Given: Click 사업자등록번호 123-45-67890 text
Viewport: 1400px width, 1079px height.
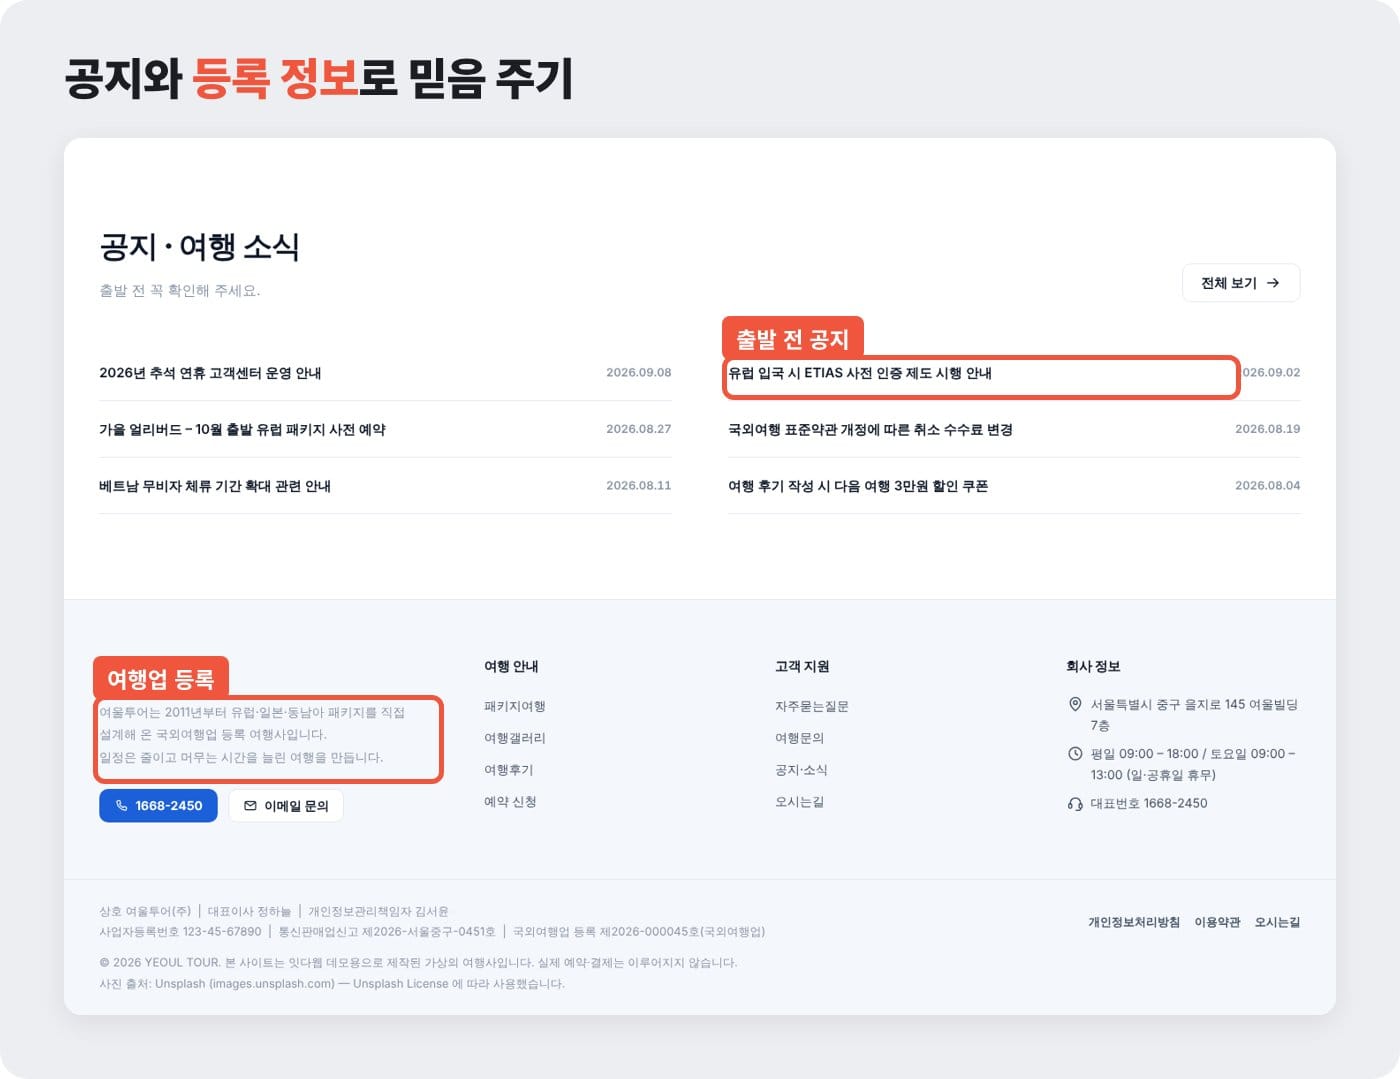Looking at the screenshot, I should point(180,931).
